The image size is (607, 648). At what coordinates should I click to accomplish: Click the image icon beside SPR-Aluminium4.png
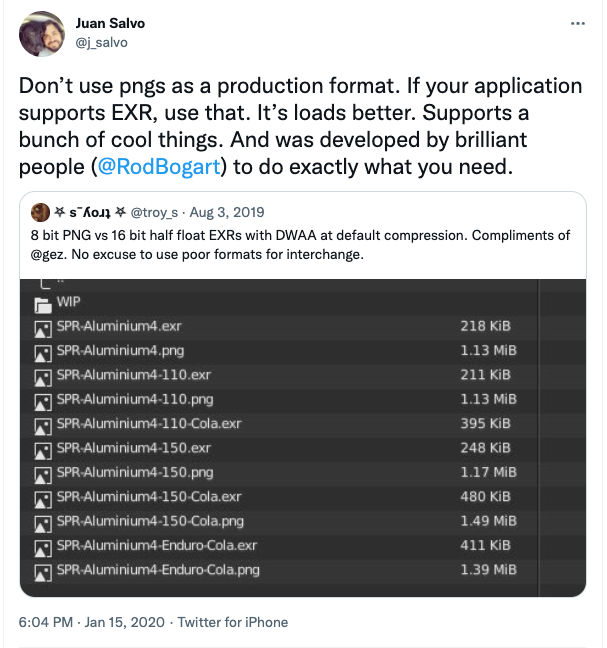click(x=42, y=352)
